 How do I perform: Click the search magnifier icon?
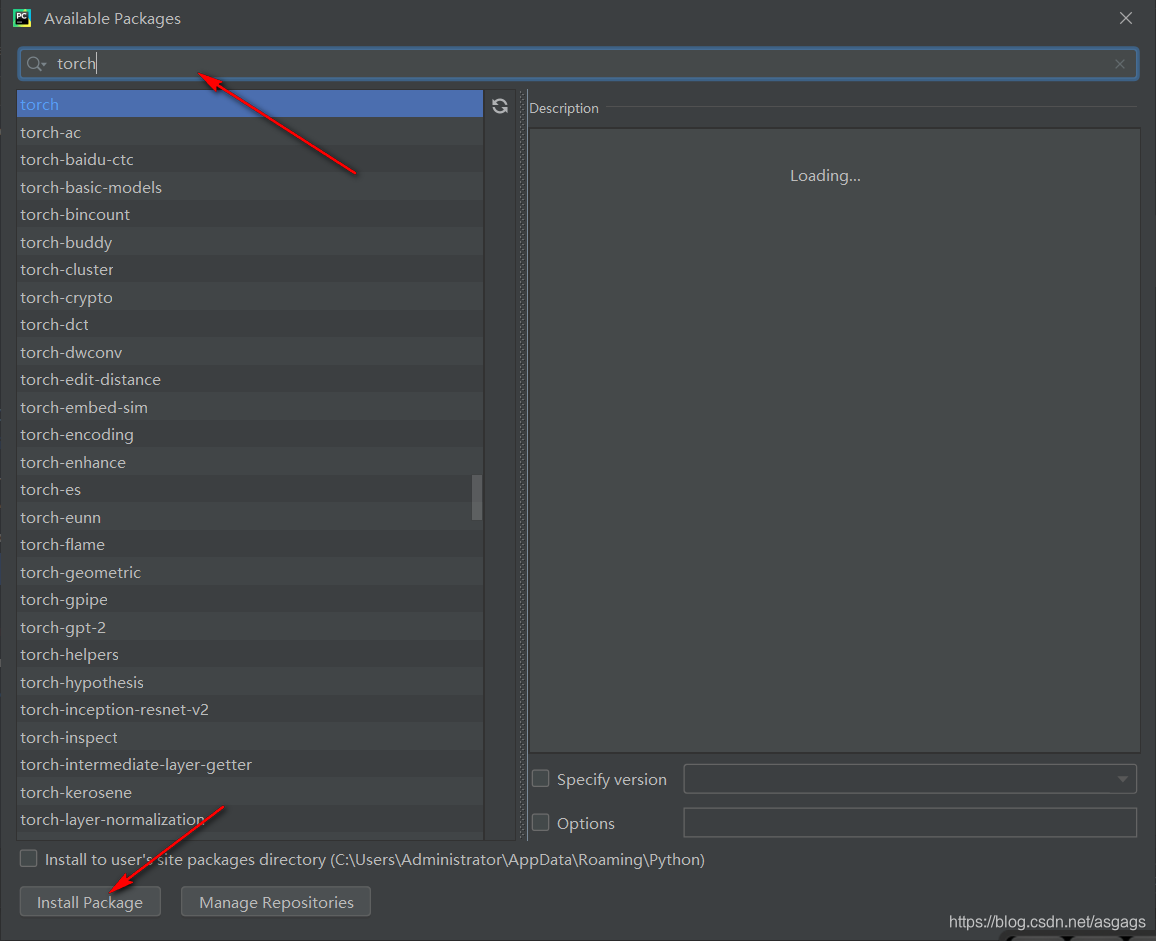35,64
